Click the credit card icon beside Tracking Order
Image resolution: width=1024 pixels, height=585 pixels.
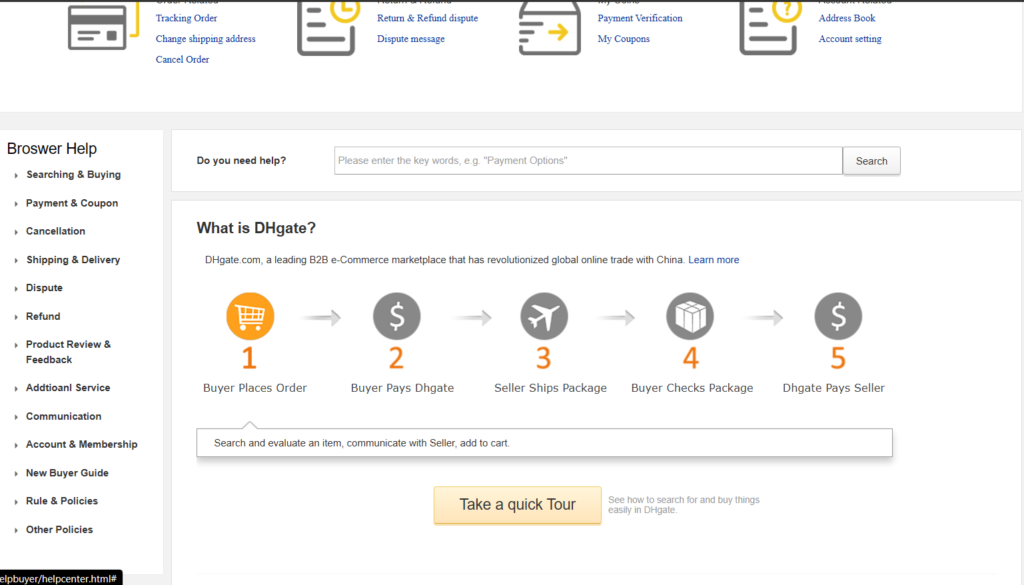[103, 26]
